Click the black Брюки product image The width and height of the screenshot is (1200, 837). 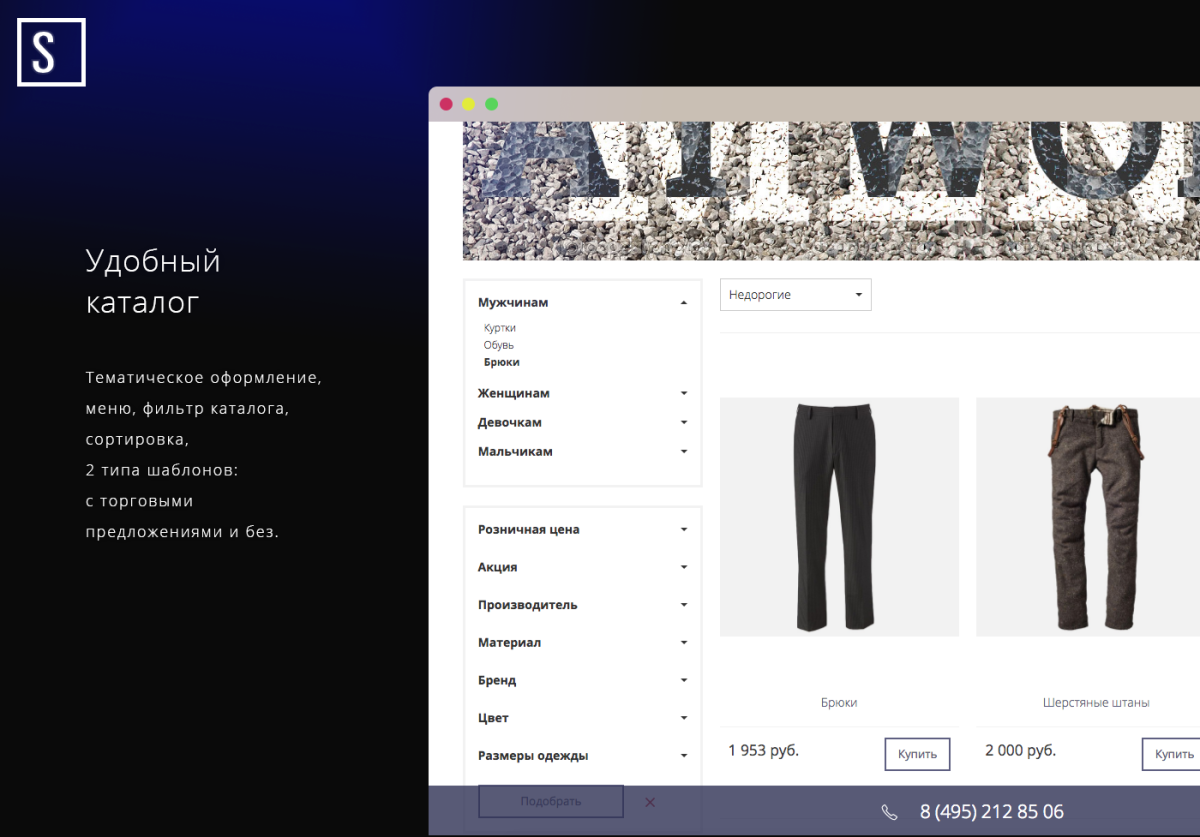click(839, 516)
